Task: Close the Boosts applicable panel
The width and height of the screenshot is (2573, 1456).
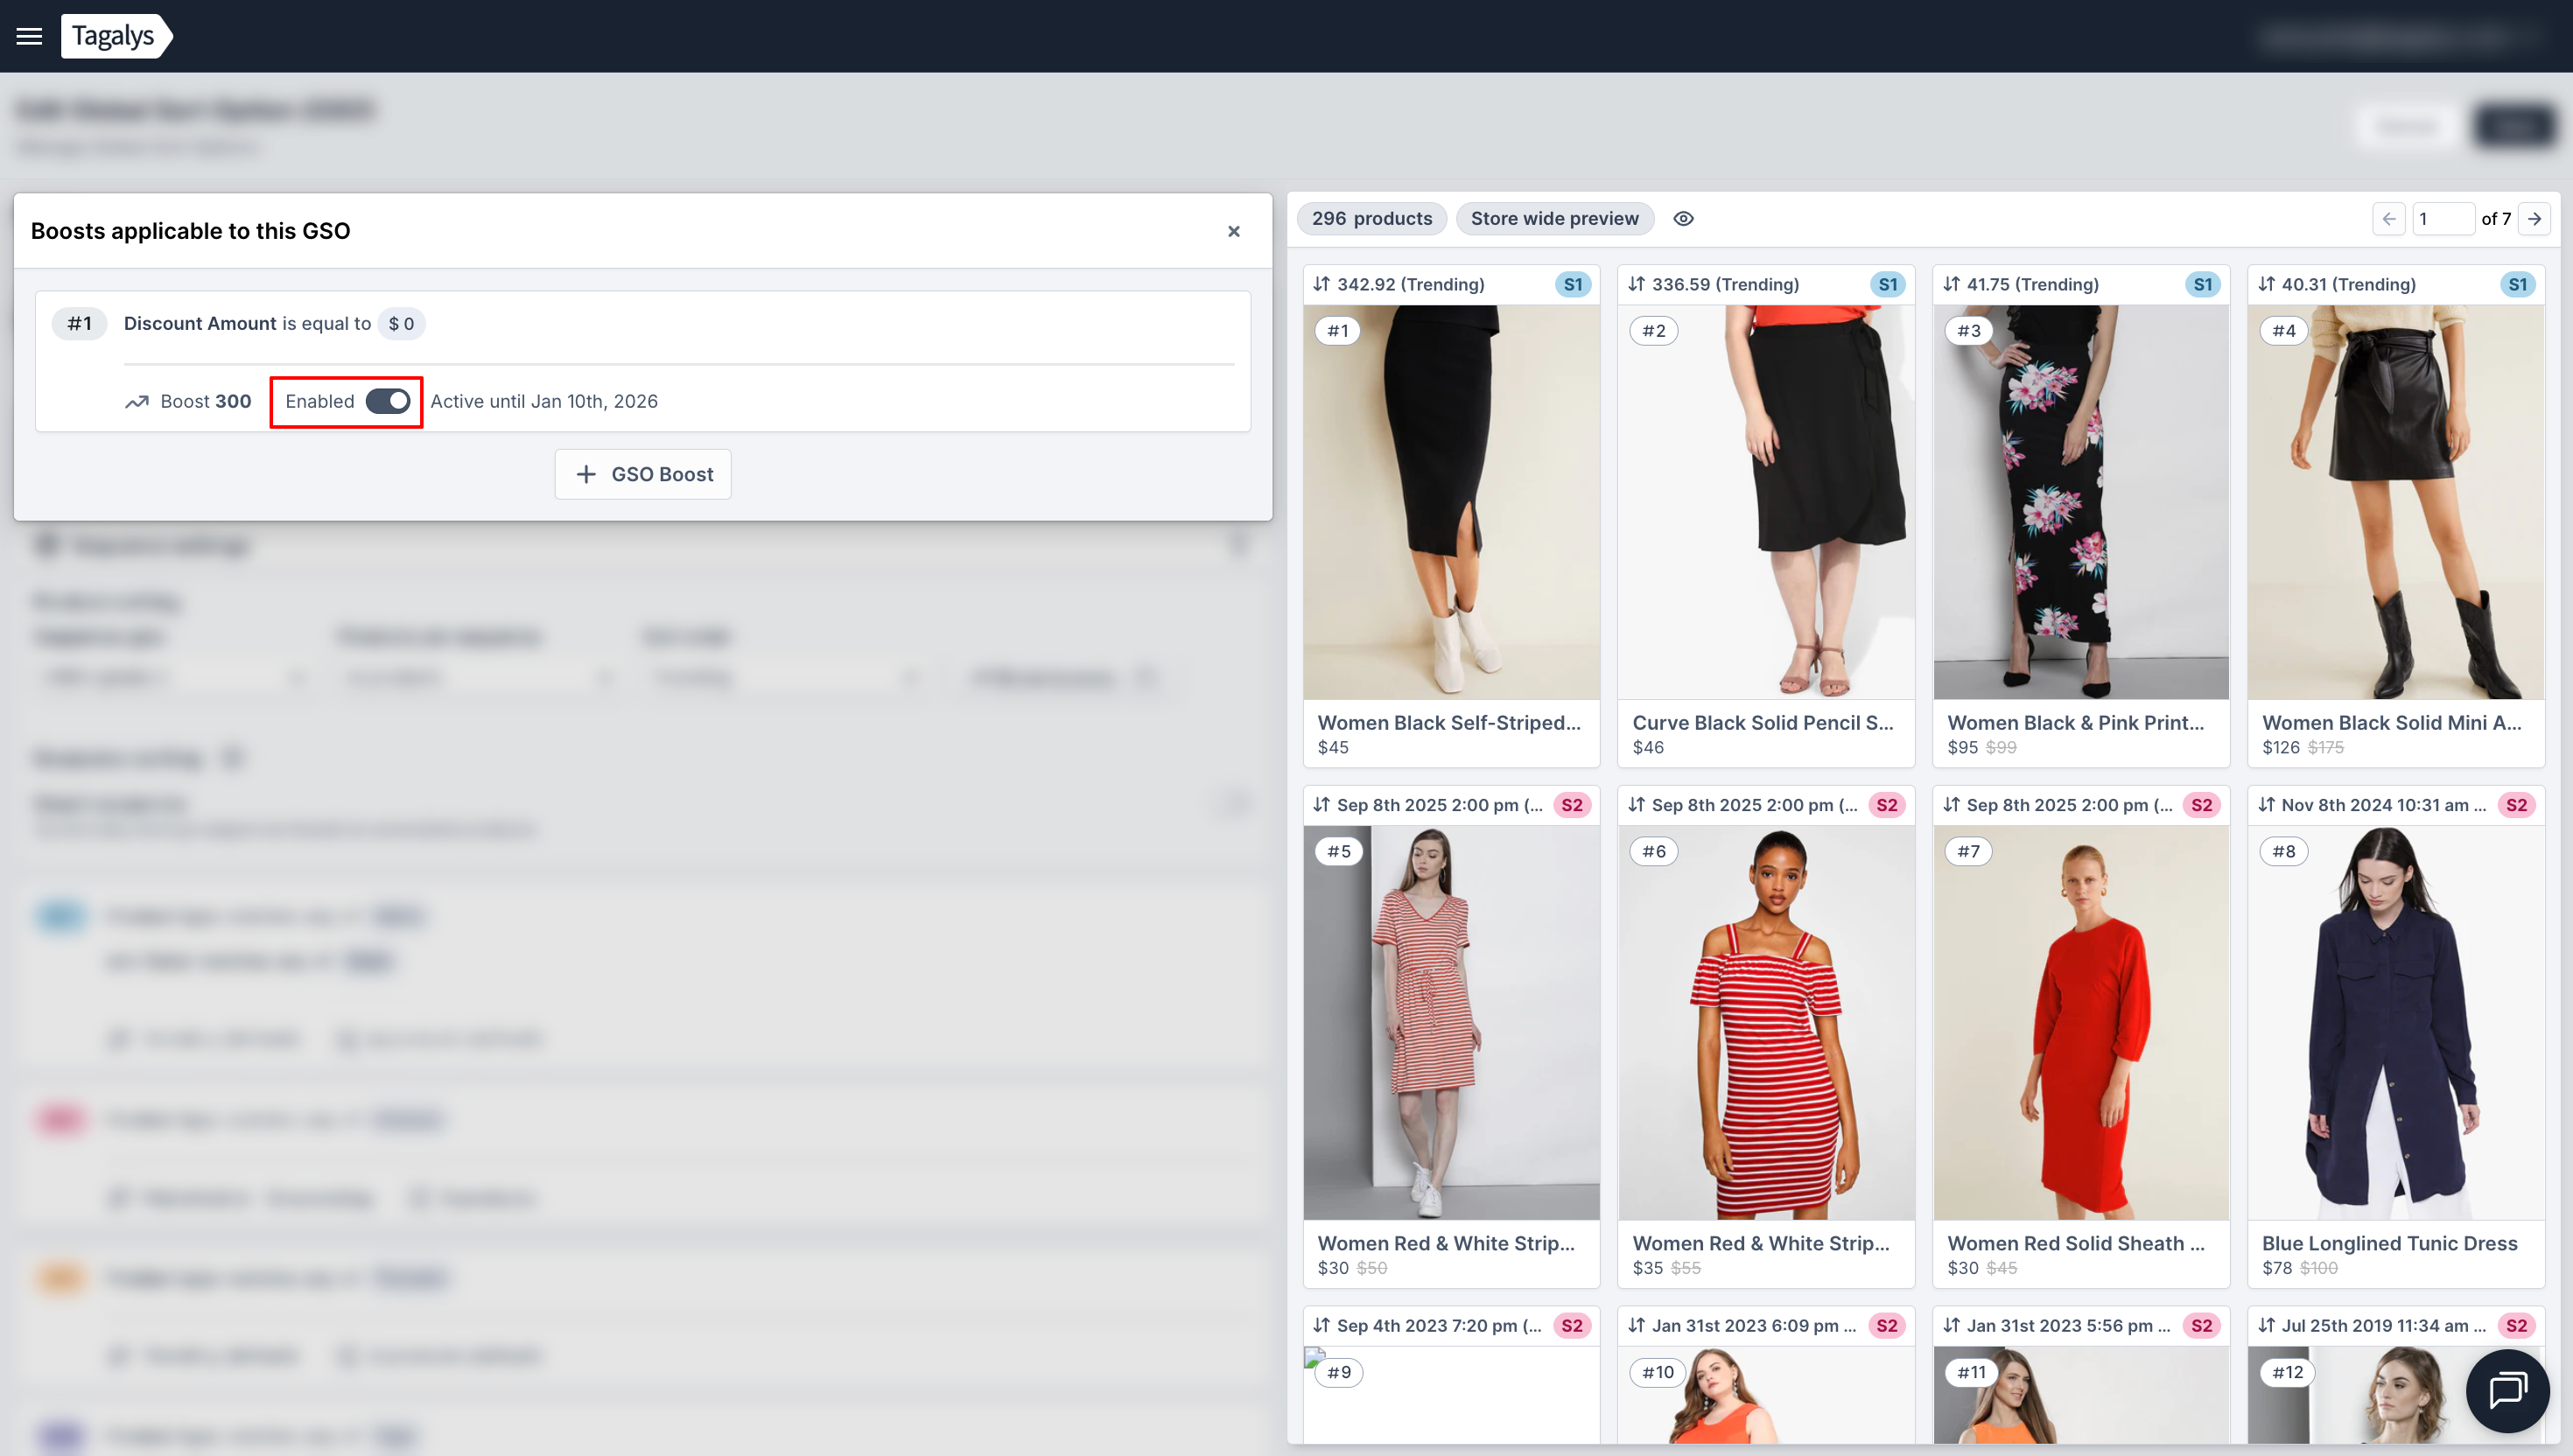Action: [x=1233, y=231]
